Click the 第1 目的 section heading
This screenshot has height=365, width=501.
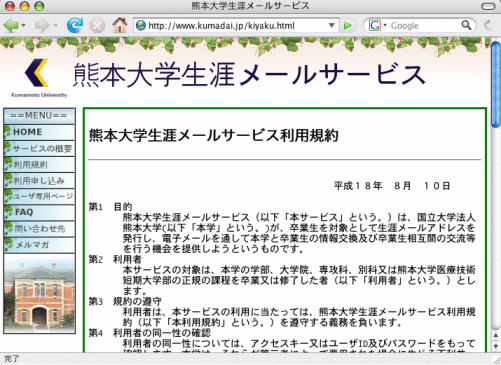[110, 207]
